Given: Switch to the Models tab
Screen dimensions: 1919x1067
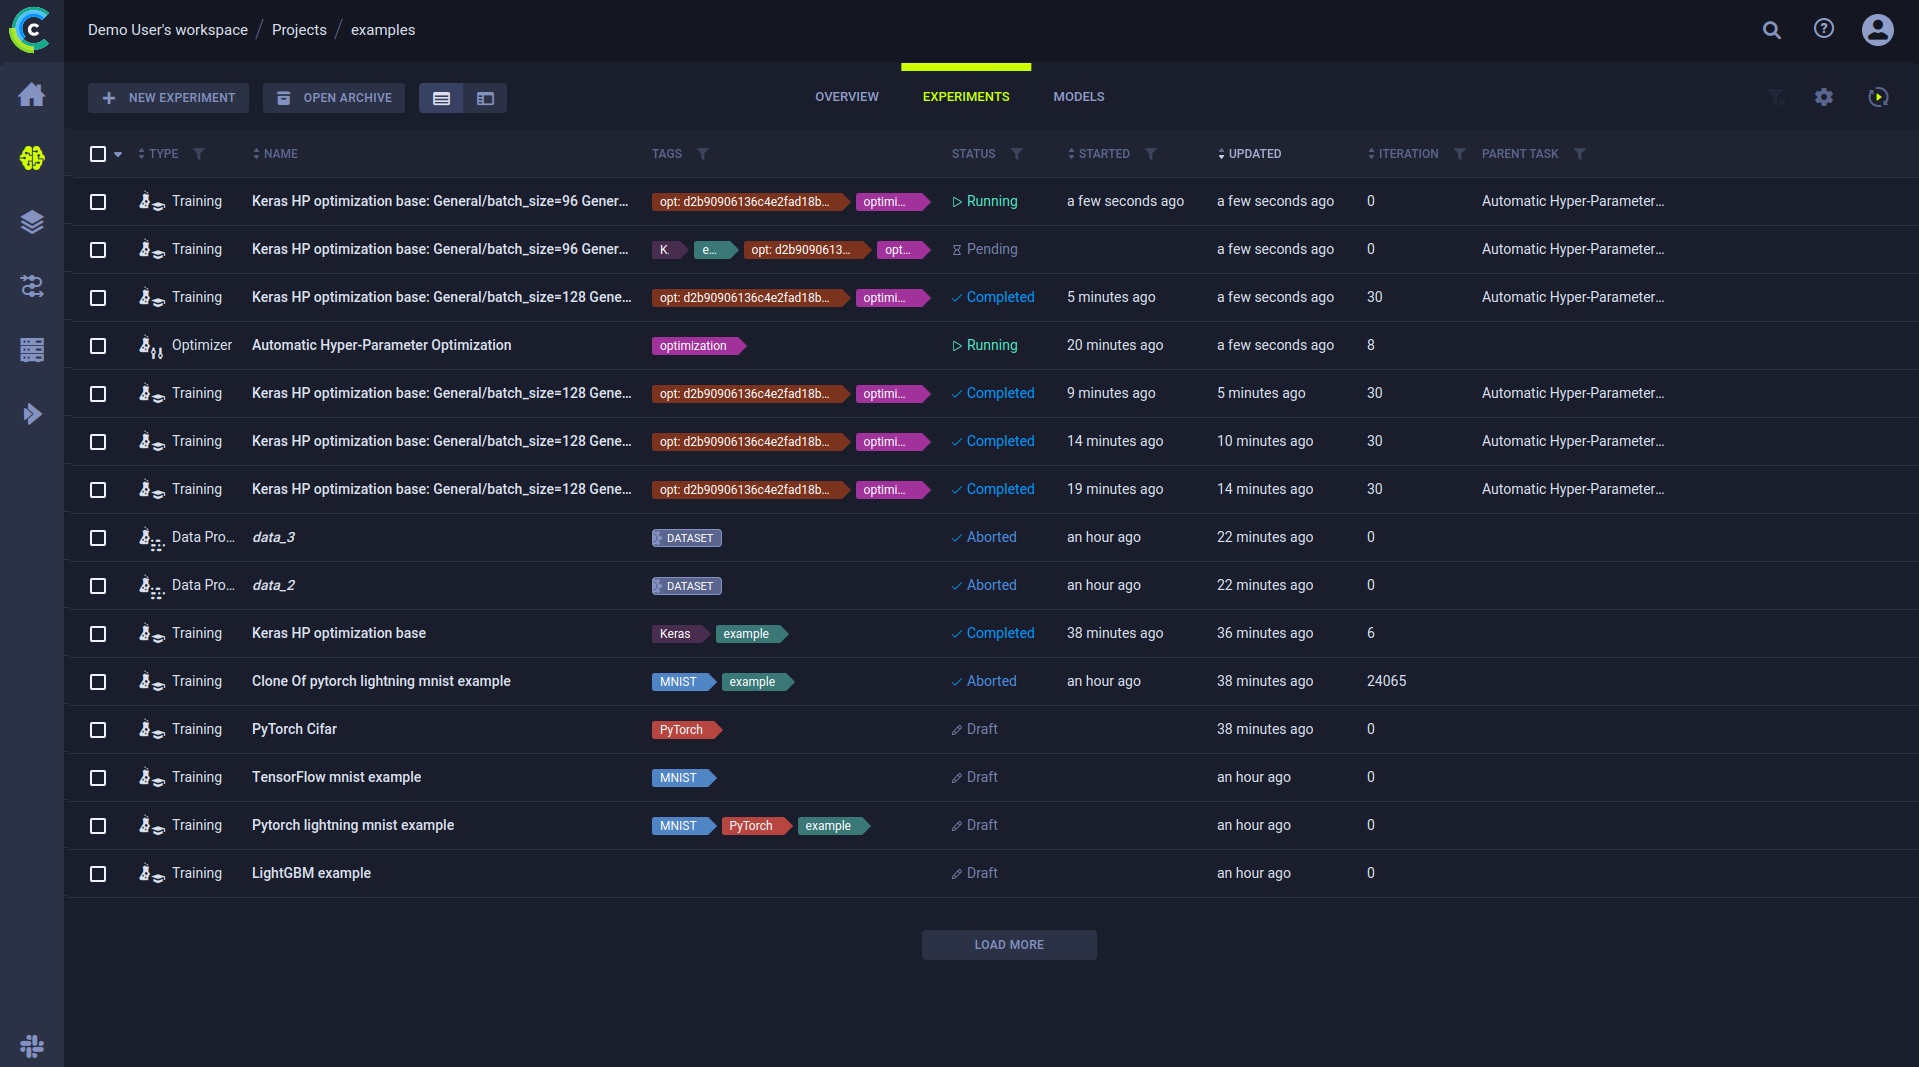Looking at the screenshot, I should coord(1078,97).
